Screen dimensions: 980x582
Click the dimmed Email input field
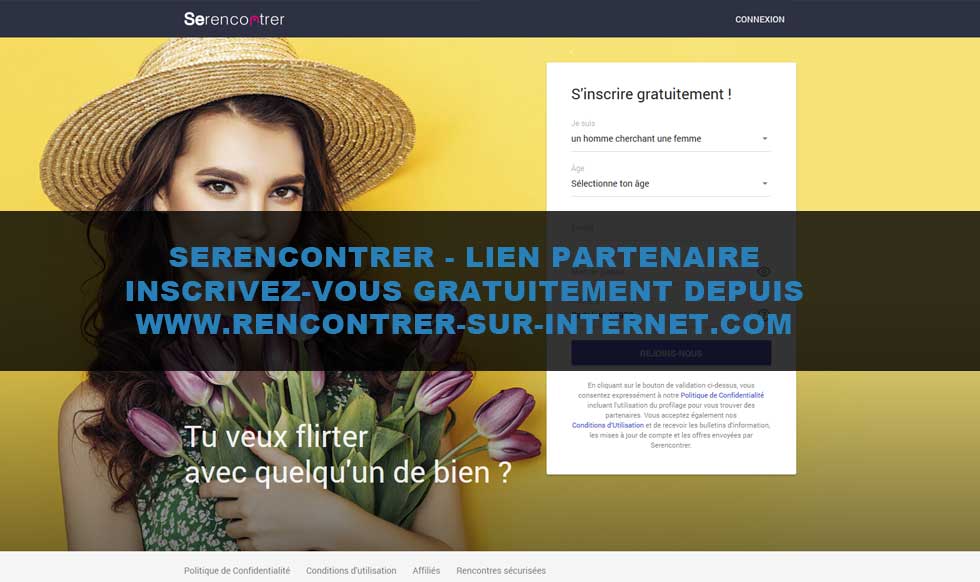coord(671,234)
